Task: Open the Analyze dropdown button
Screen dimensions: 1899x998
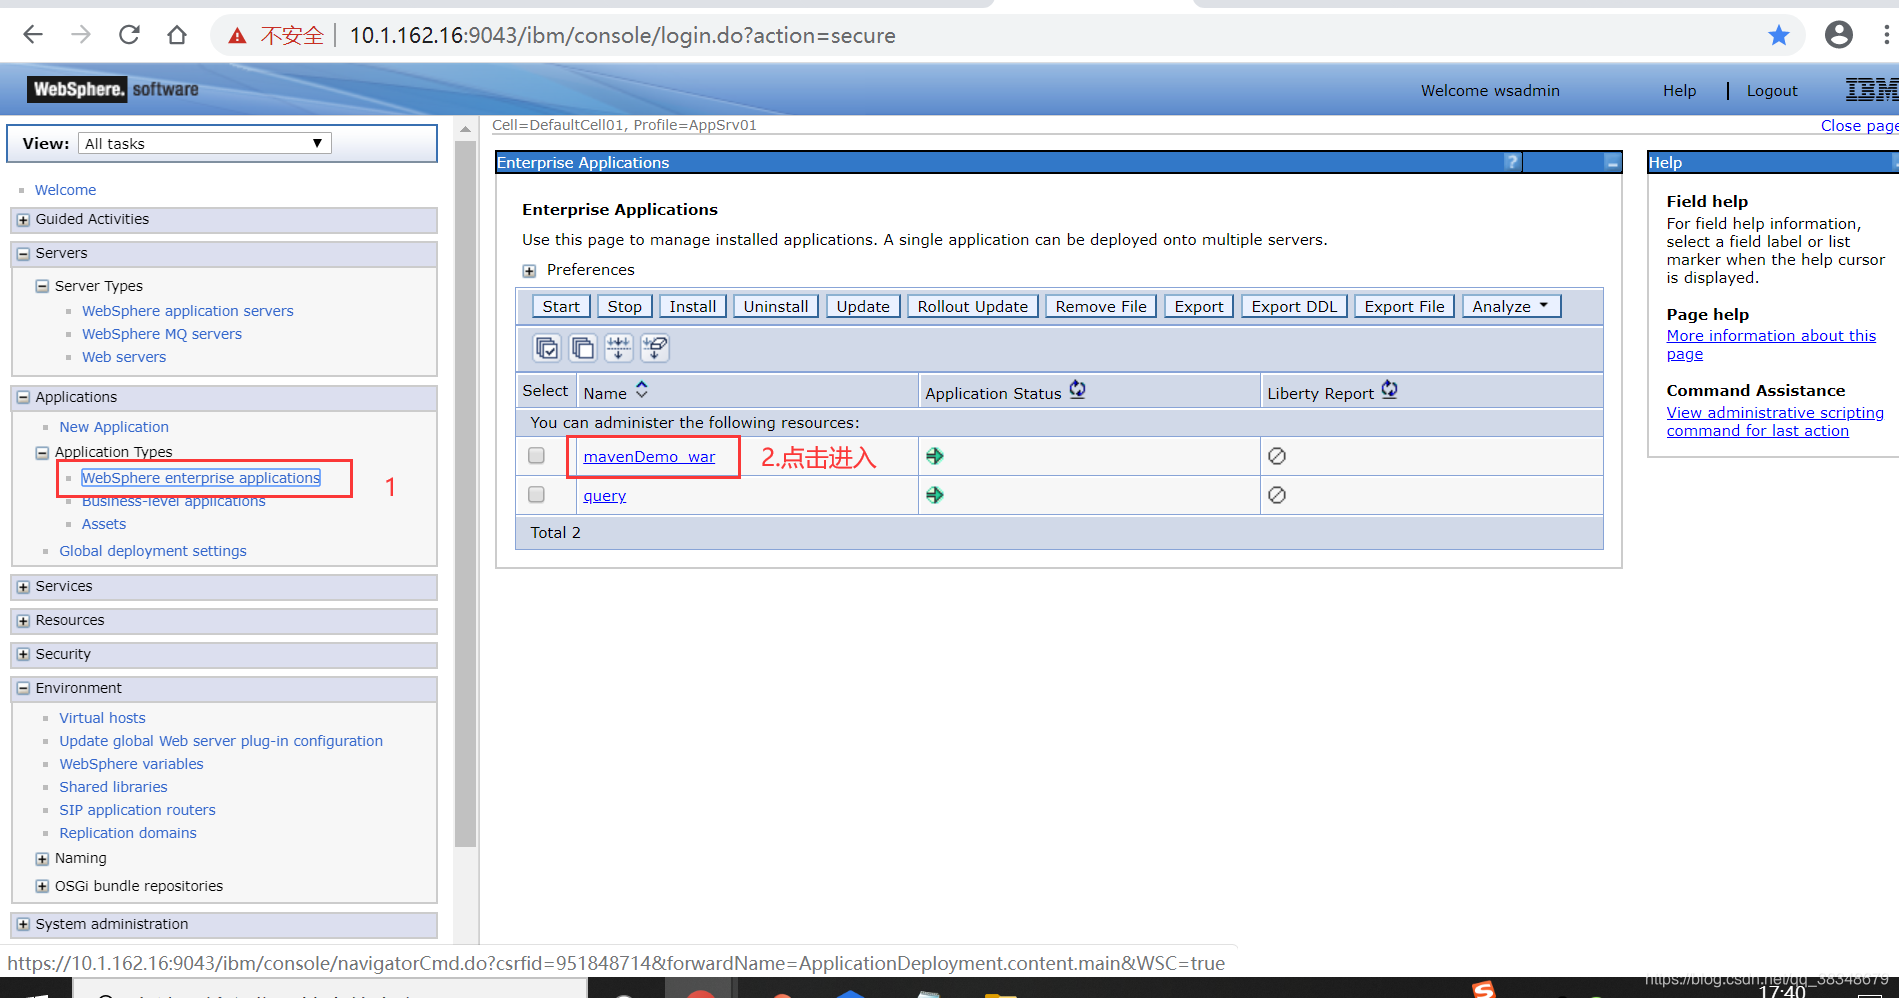Action: pyautogui.click(x=1511, y=306)
